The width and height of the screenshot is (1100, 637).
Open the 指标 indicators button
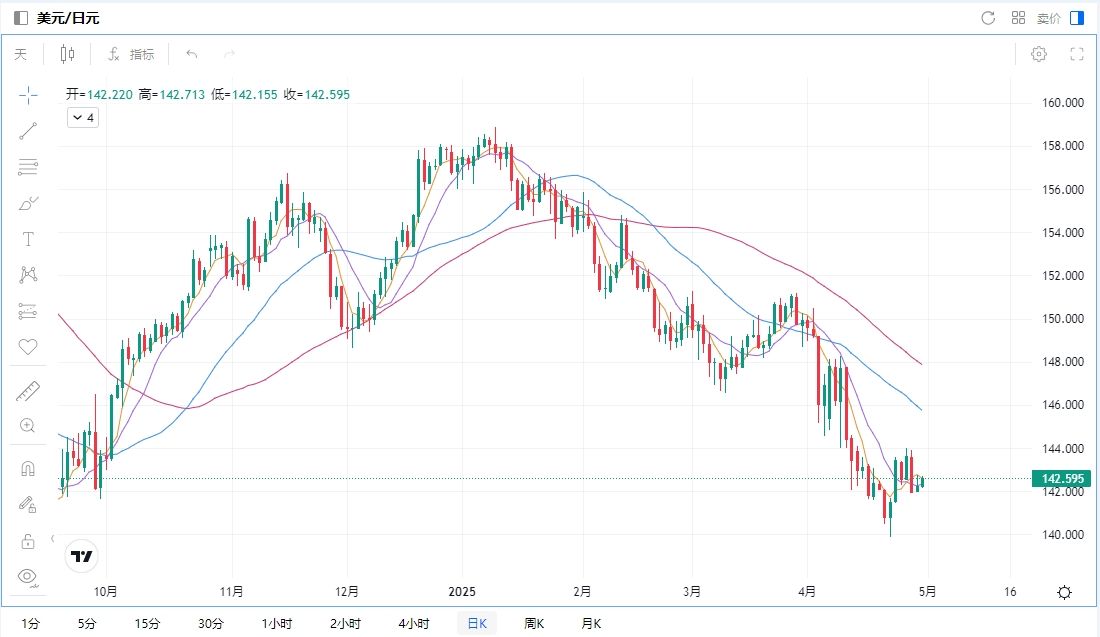coord(131,54)
